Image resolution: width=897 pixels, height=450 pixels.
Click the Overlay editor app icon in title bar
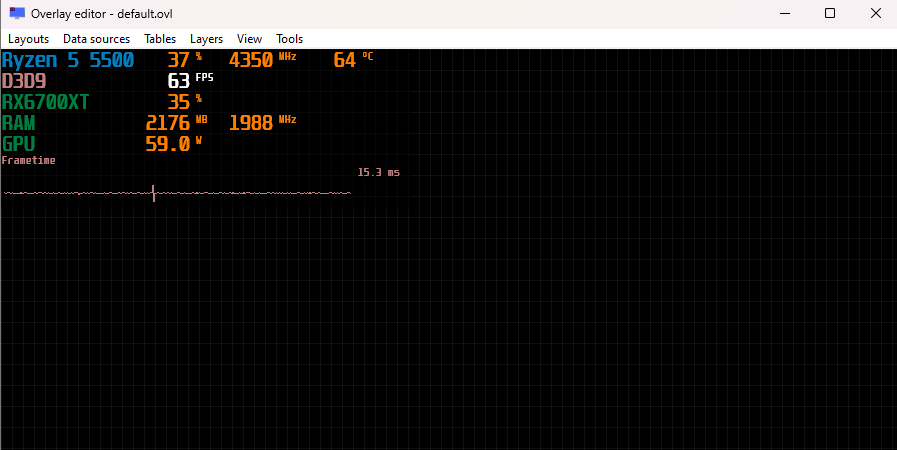[17, 13]
